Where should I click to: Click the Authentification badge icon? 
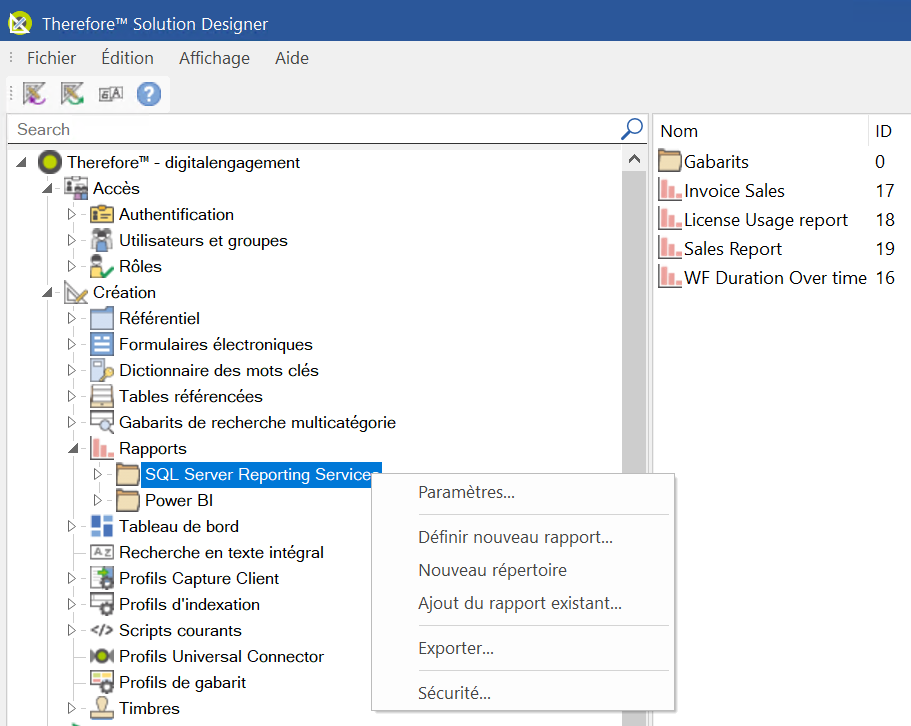click(102, 214)
